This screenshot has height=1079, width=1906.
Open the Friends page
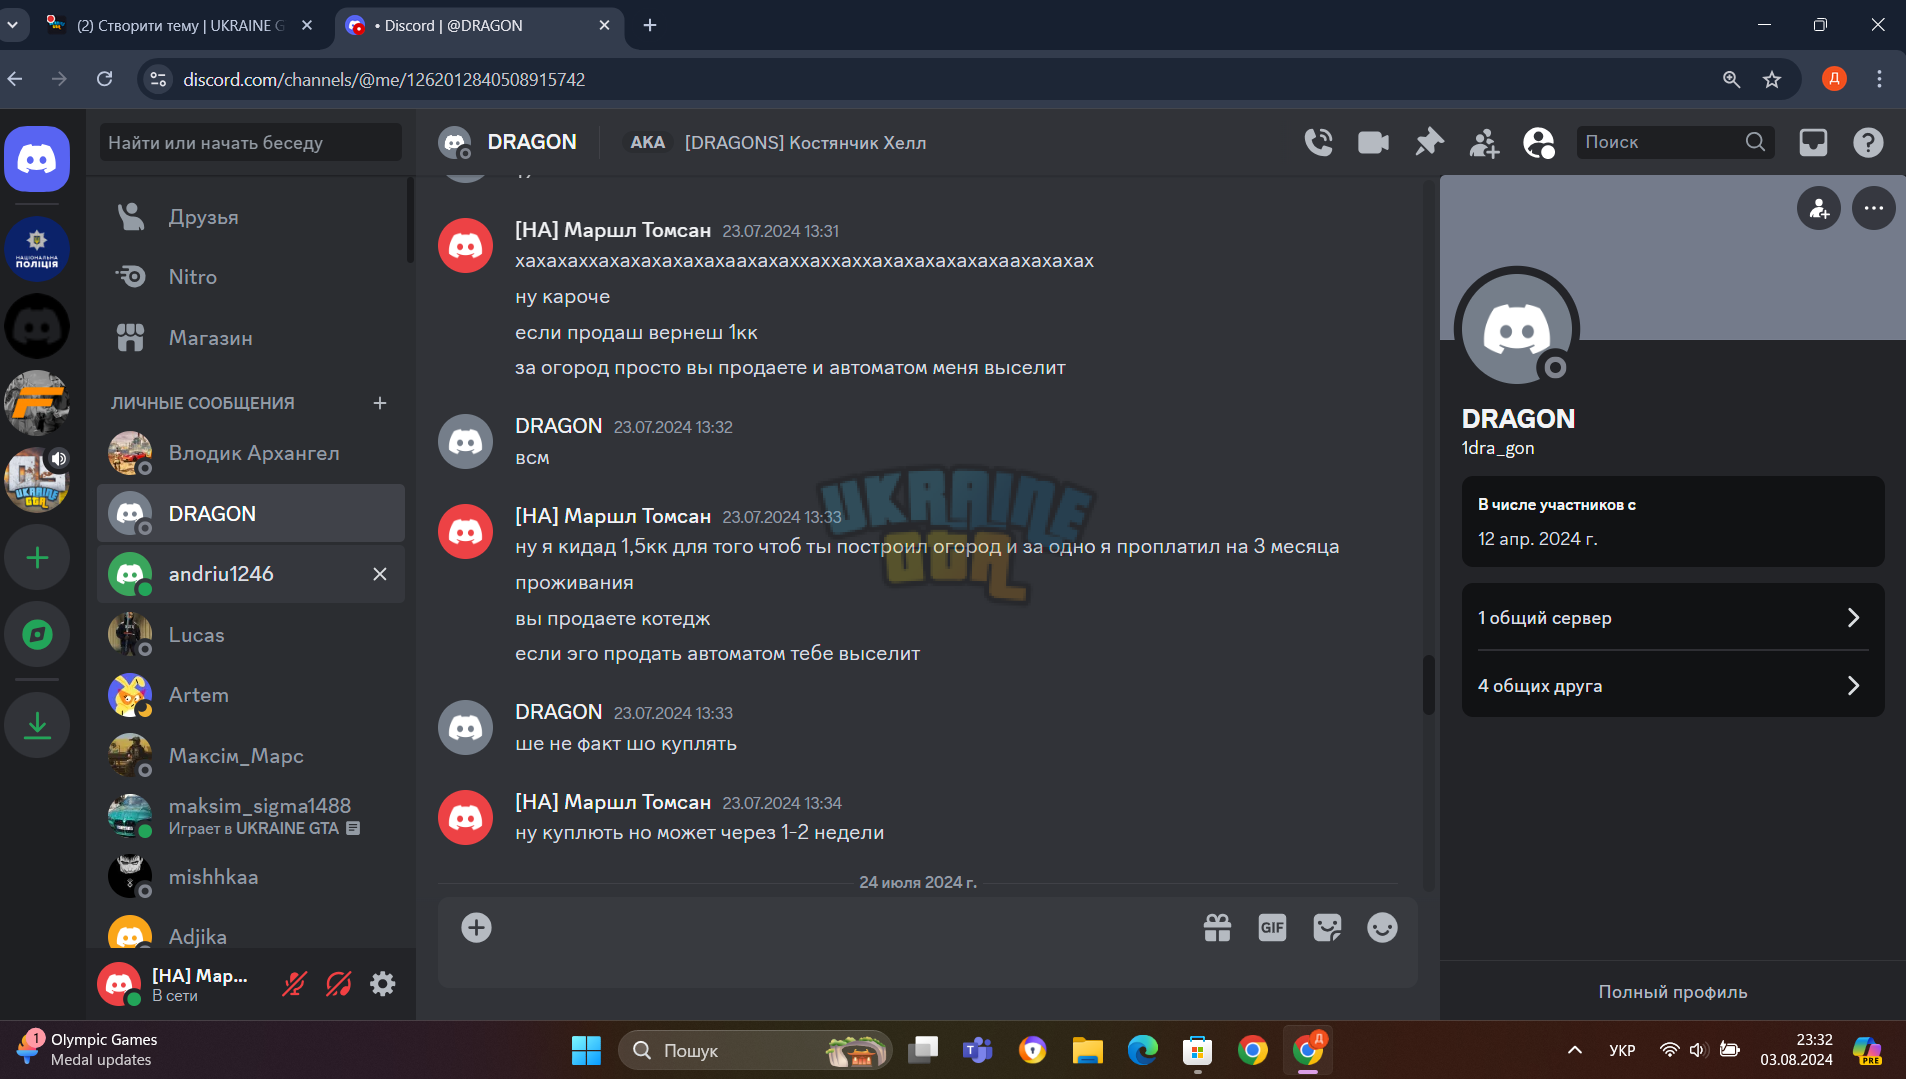coord(251,217)
